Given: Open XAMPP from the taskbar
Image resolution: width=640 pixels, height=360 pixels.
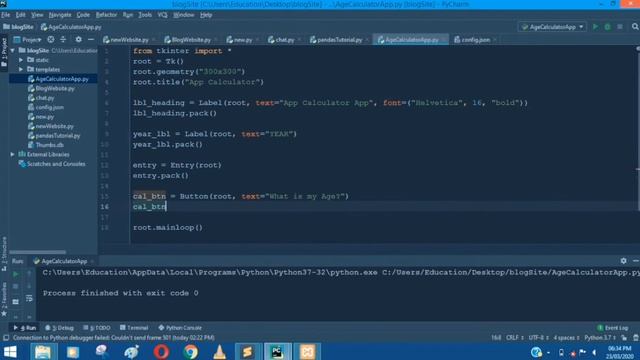Looking at the screenshot, I should [307, 352].
